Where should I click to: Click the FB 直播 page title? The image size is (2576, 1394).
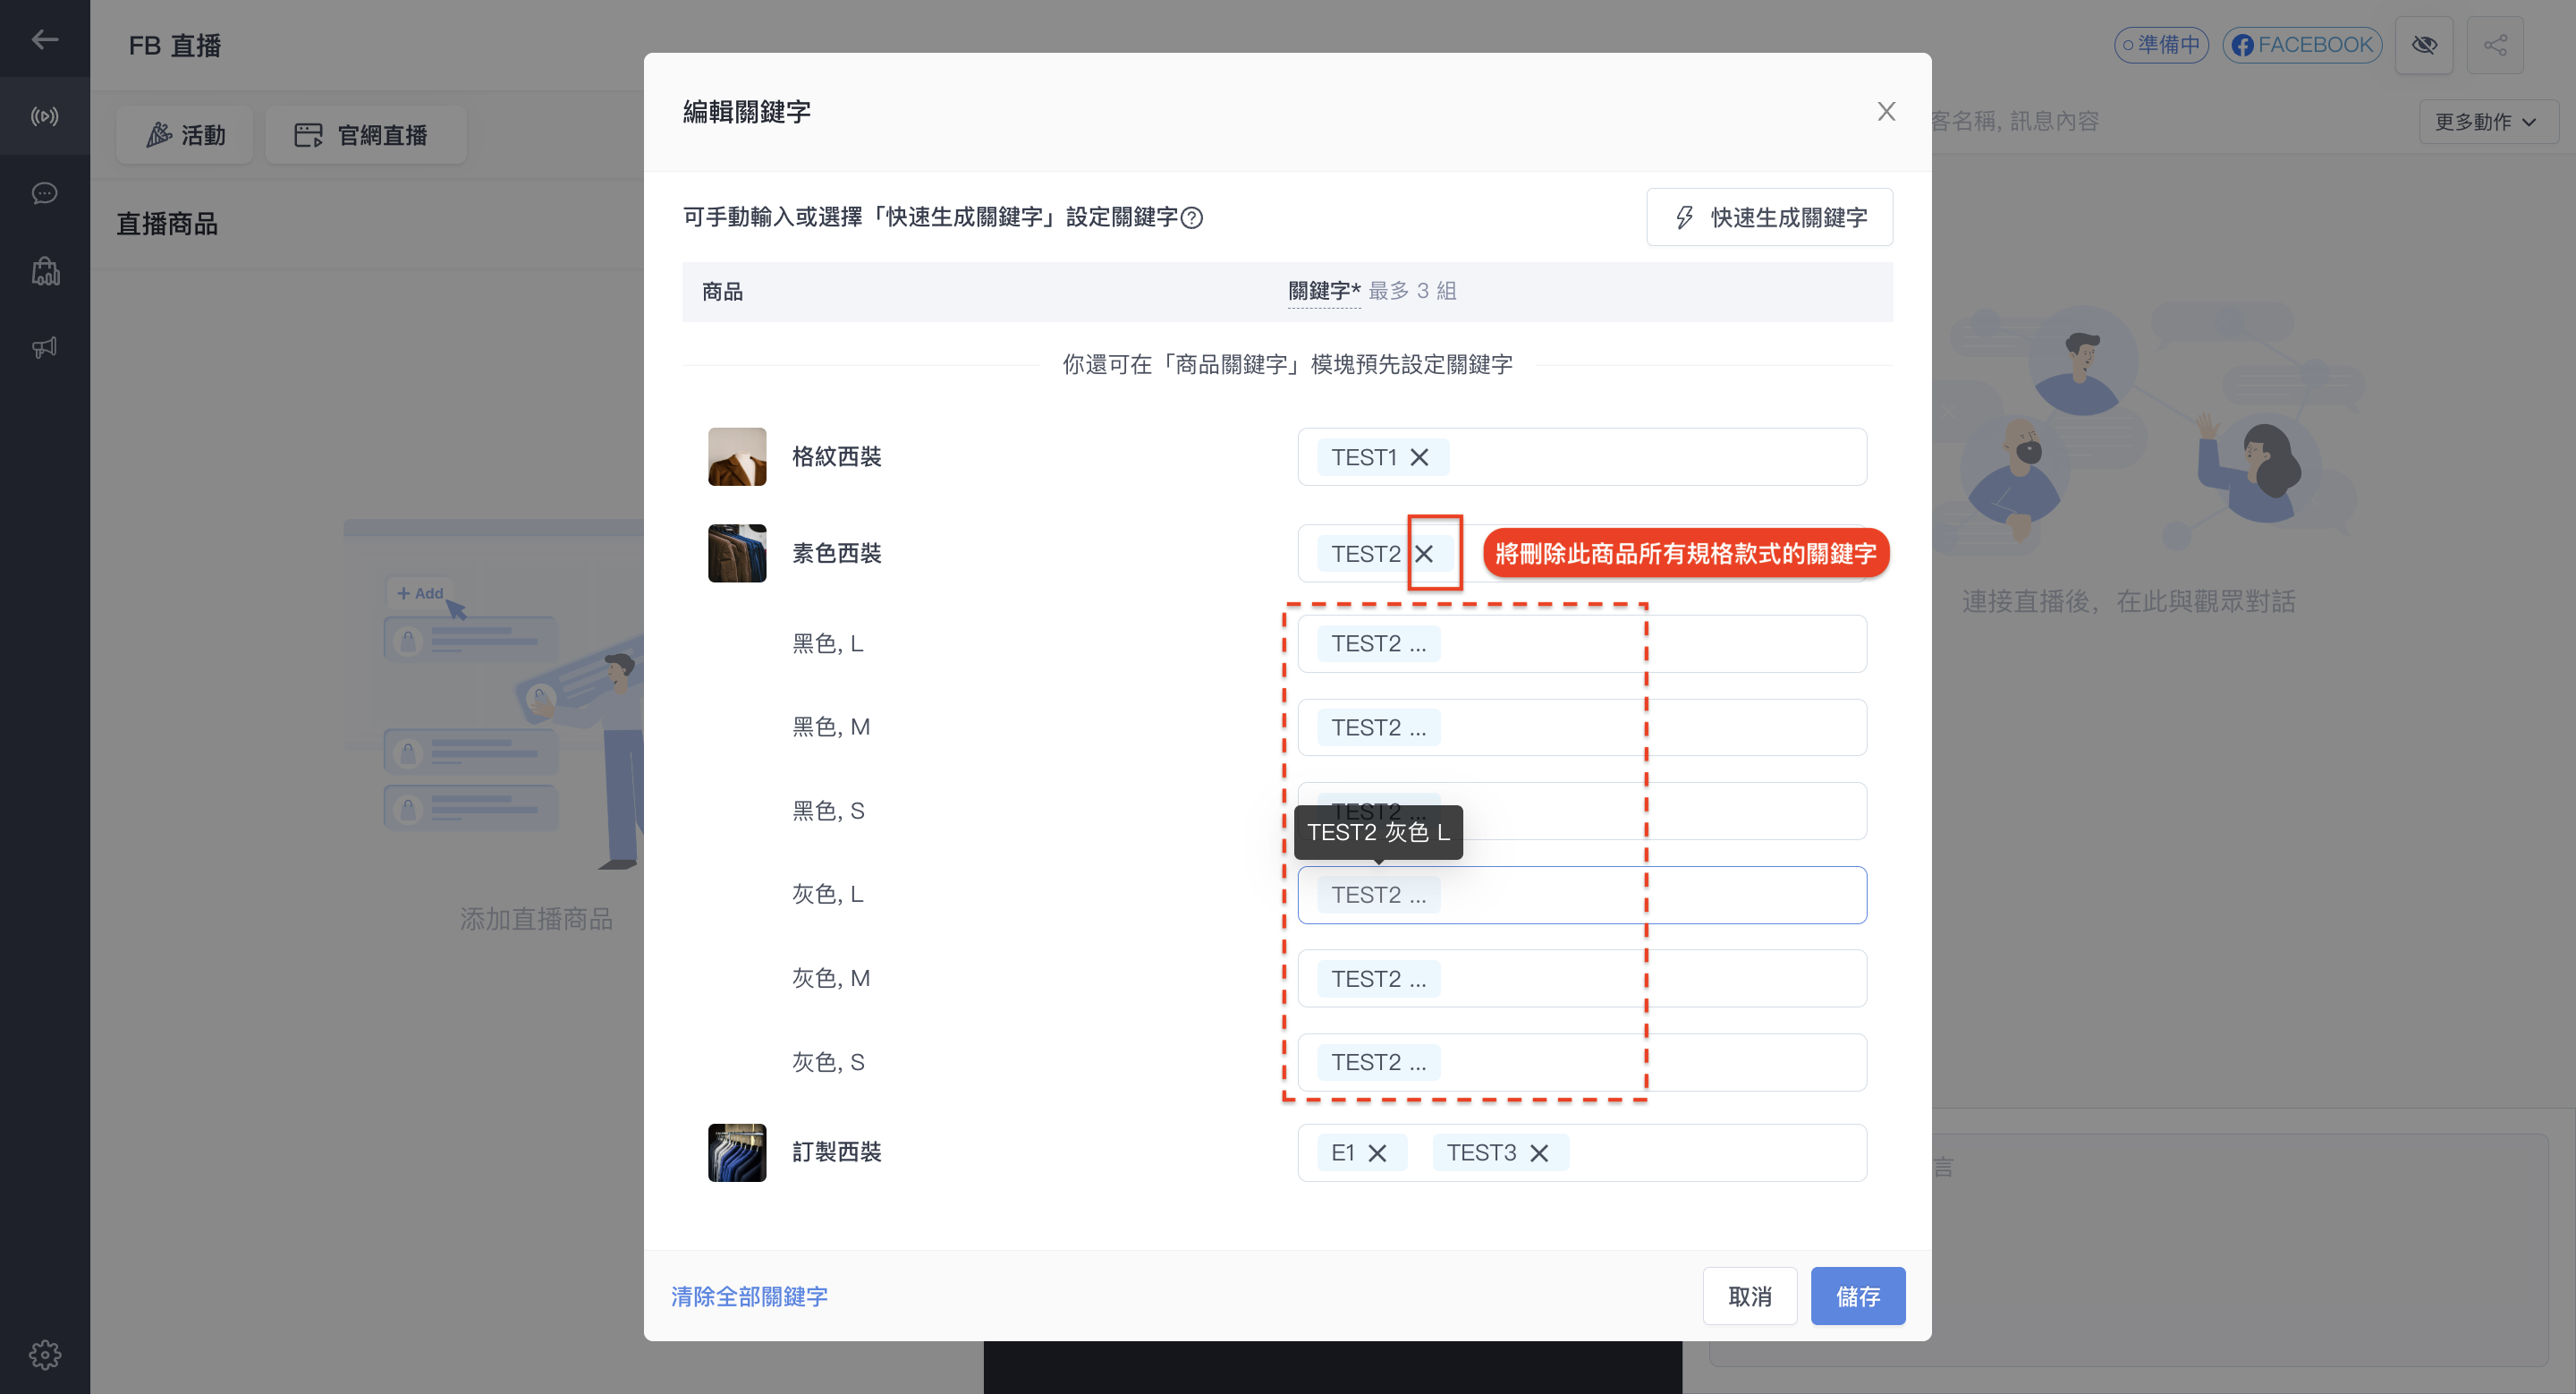(x=175, y=46)
